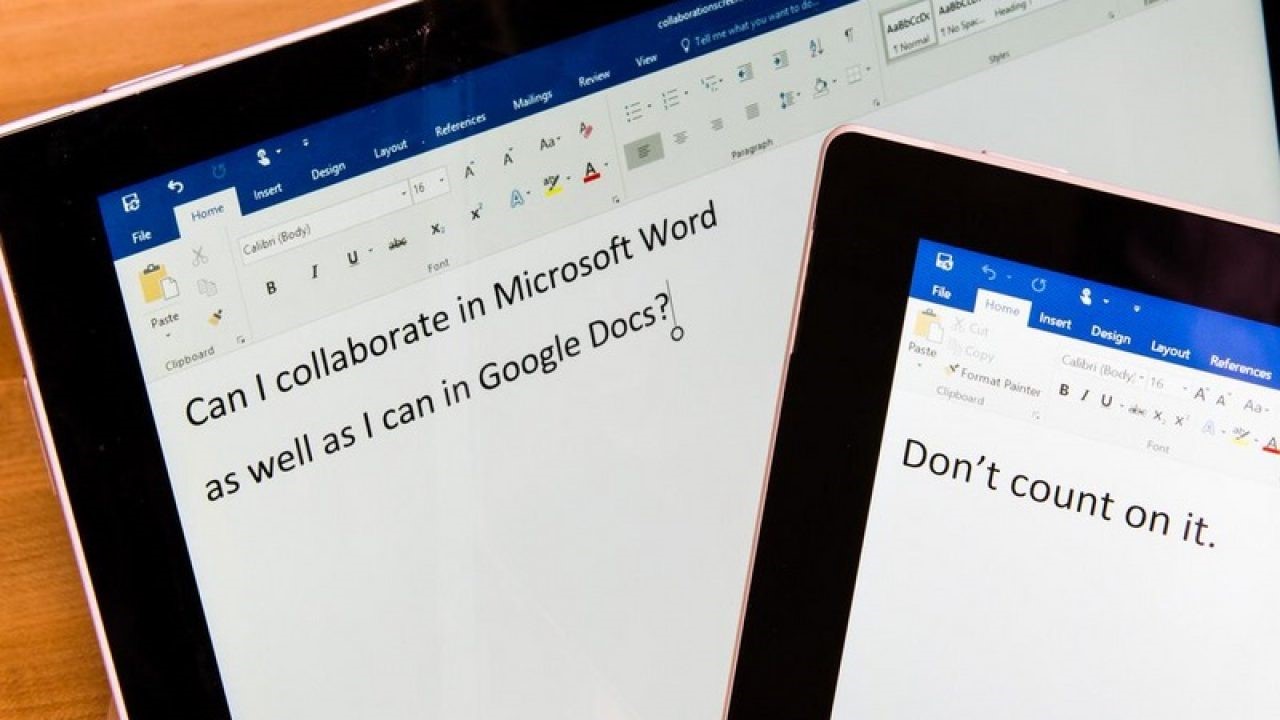Click the bullet list icon in Paragraph group
1280x720 pixels.
(x=634, y=109)
